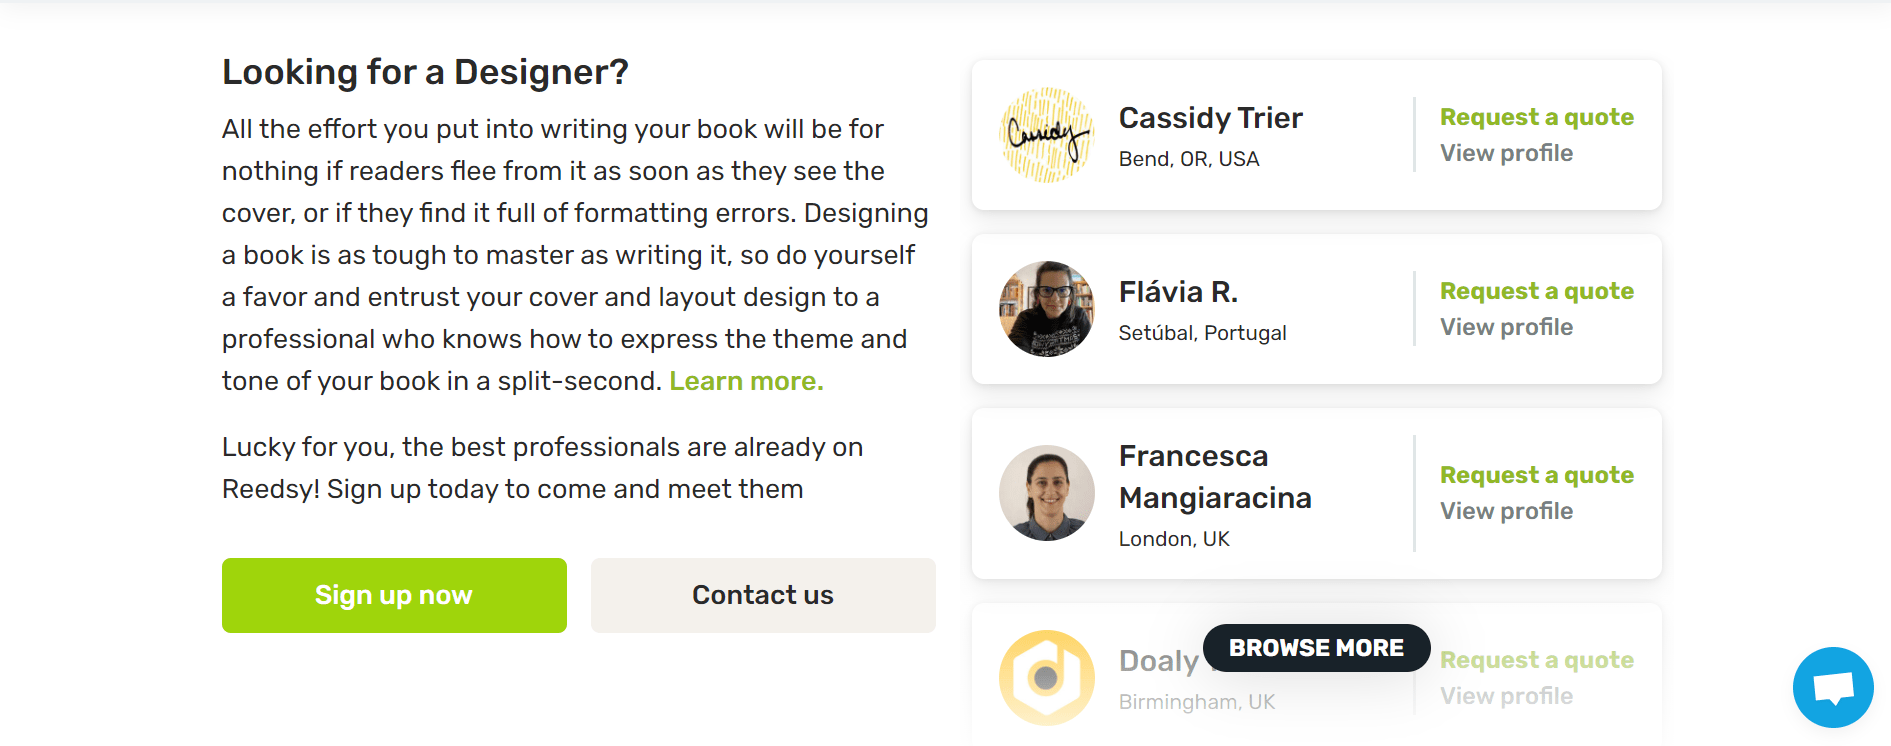Viewport: 1891px width, 746px height.
Task: View Doaly's profile
Action: click(x=1506, y=695)
